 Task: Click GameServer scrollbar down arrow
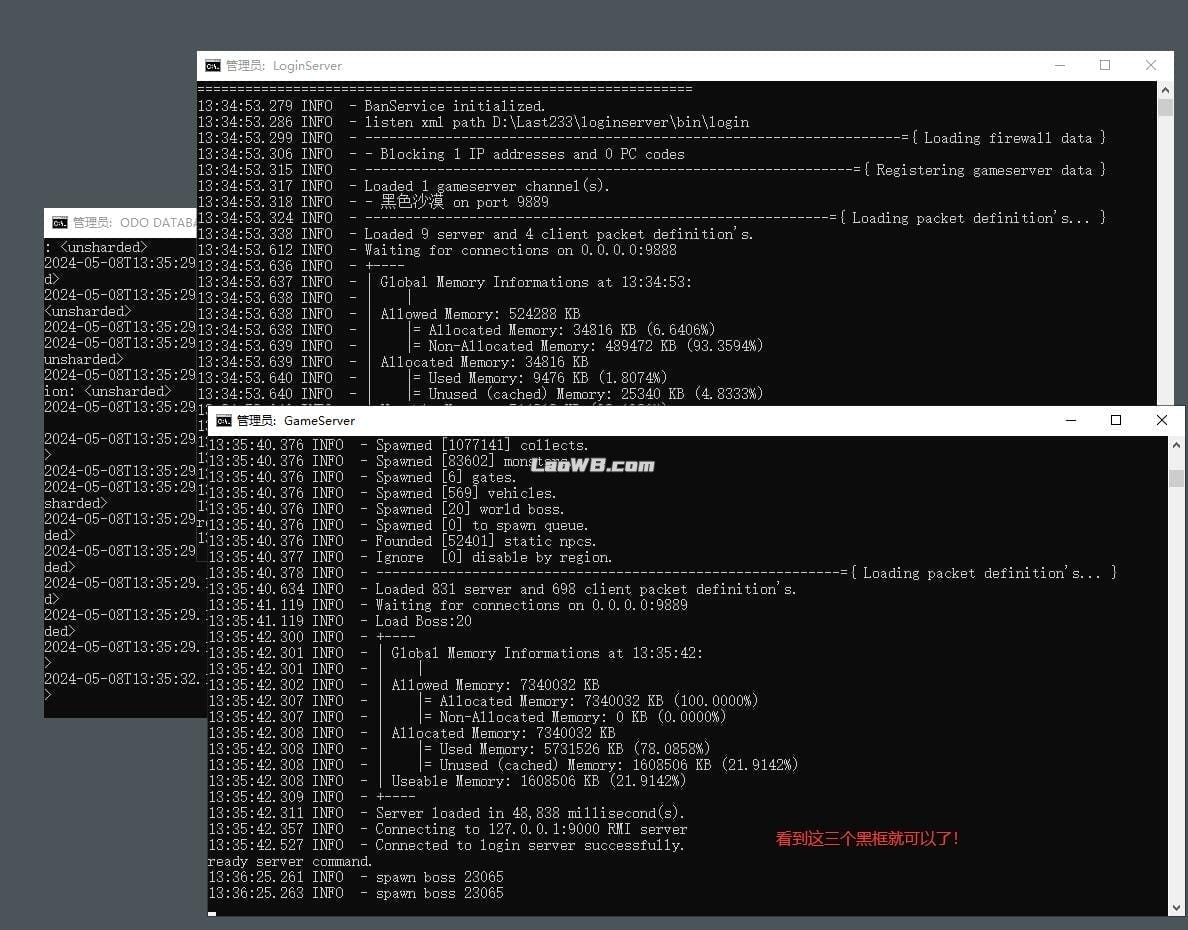pos(1176,907)
